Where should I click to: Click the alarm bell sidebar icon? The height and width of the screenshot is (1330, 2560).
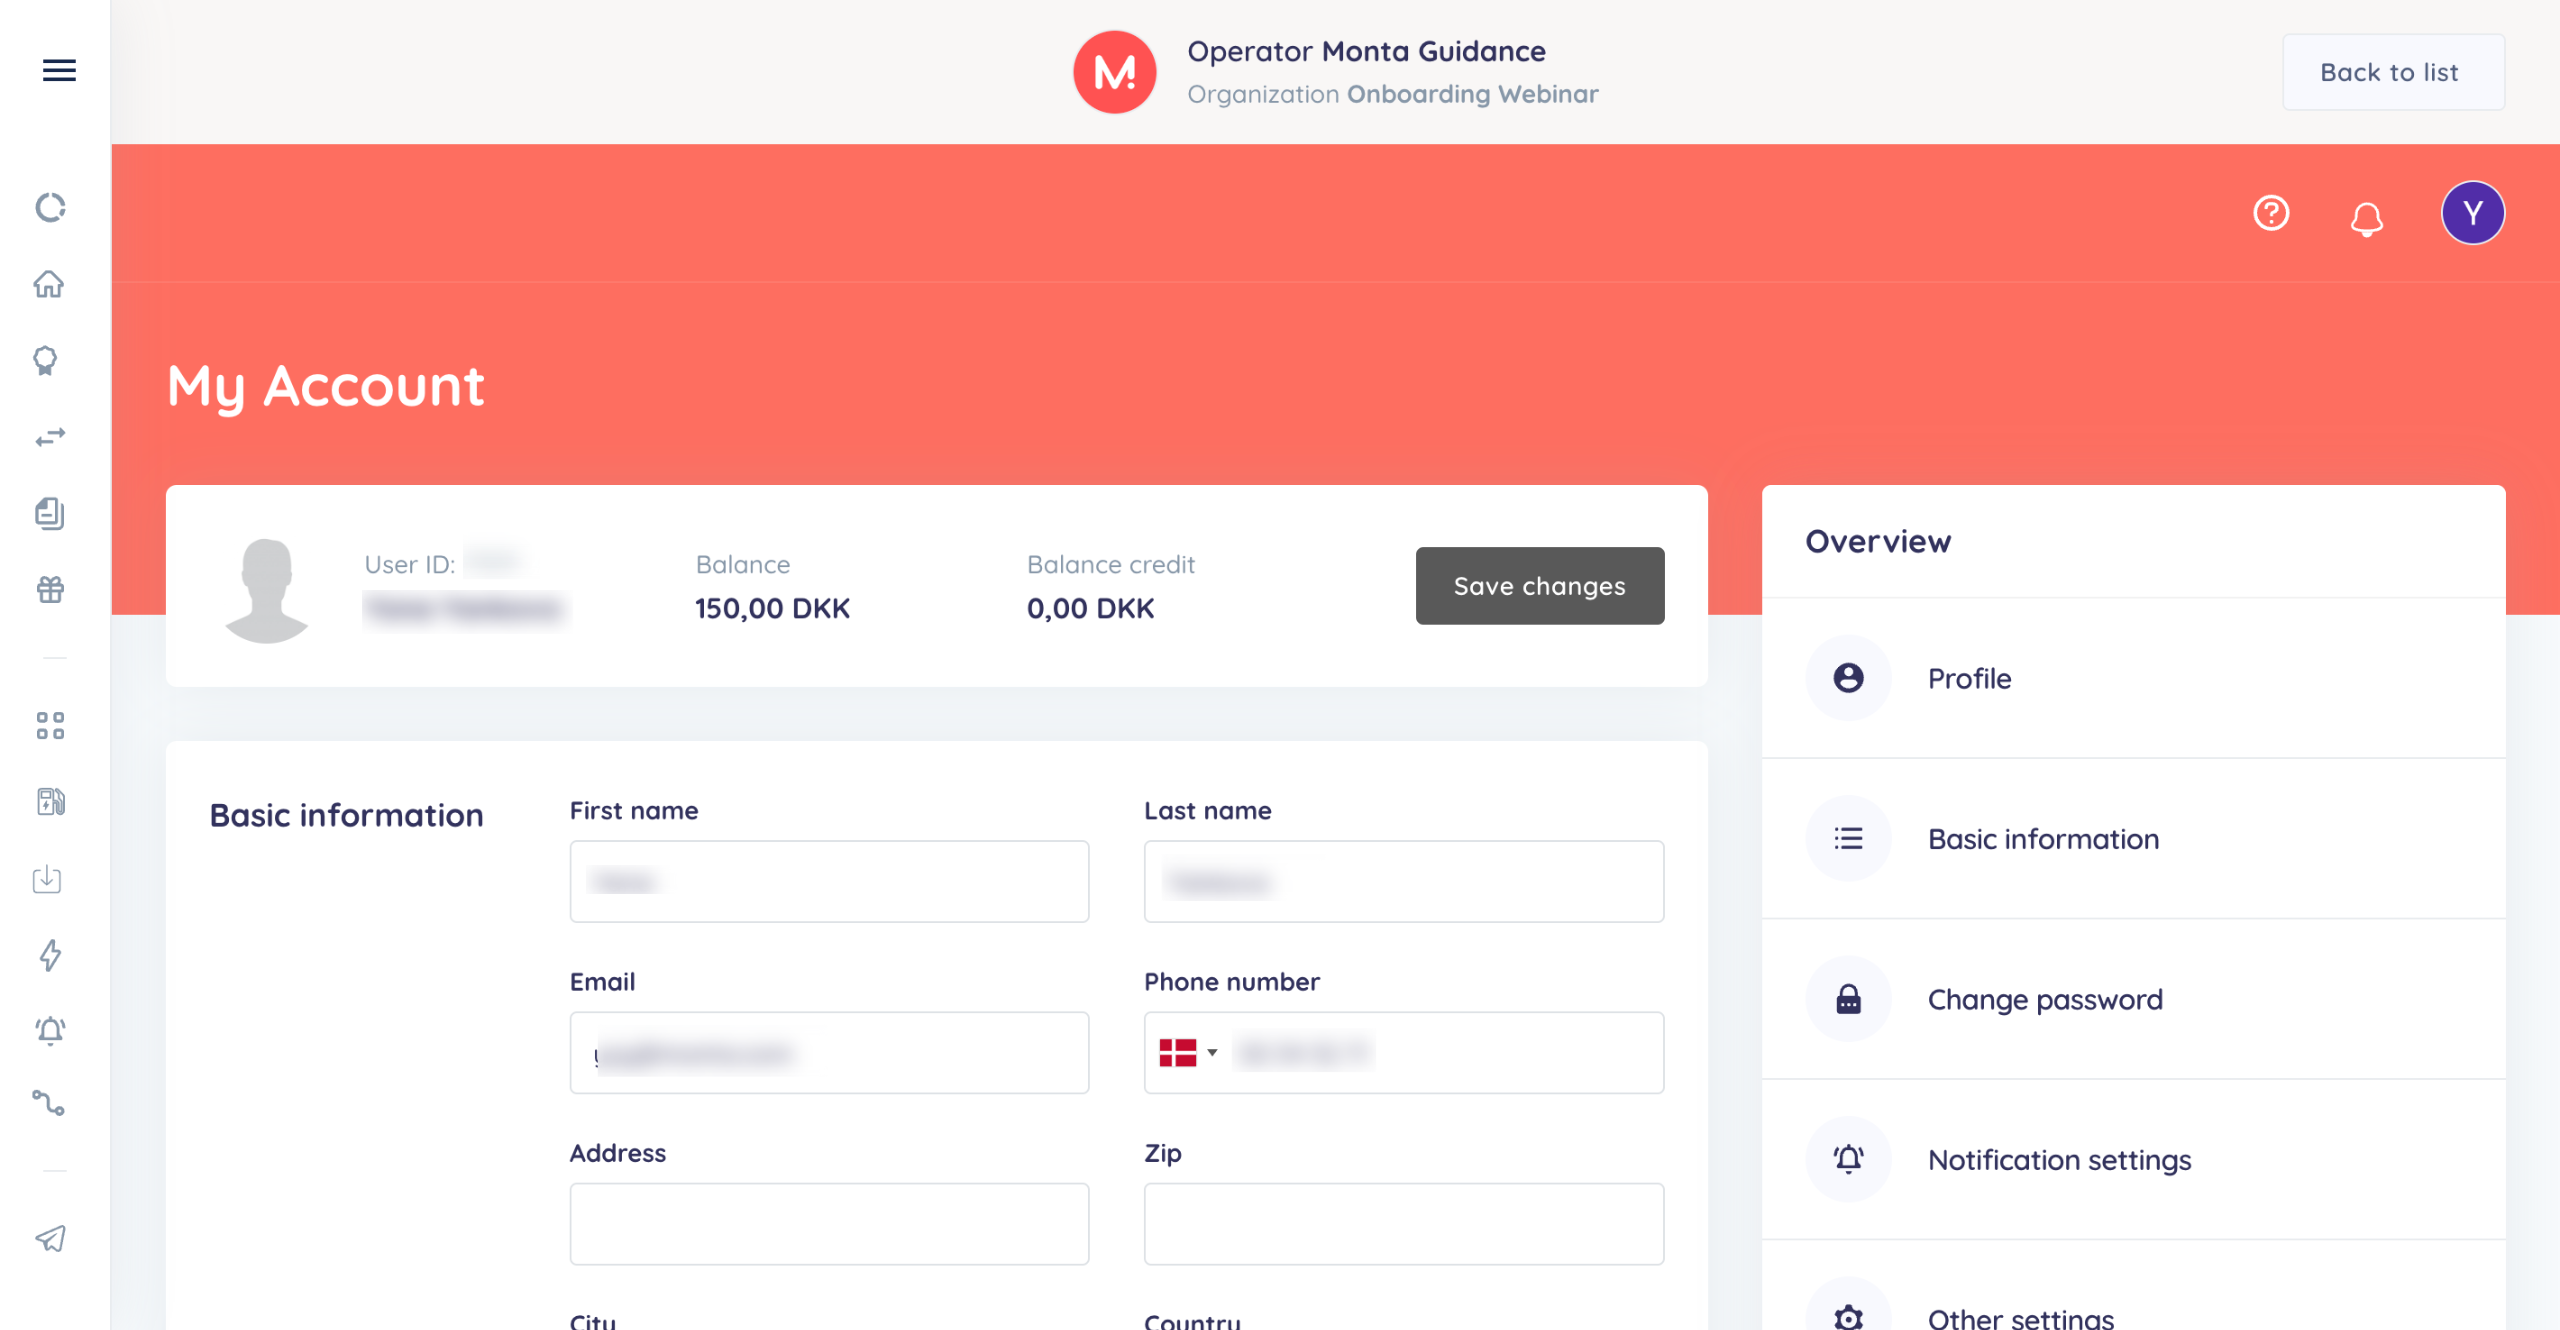click(50, 1030)
